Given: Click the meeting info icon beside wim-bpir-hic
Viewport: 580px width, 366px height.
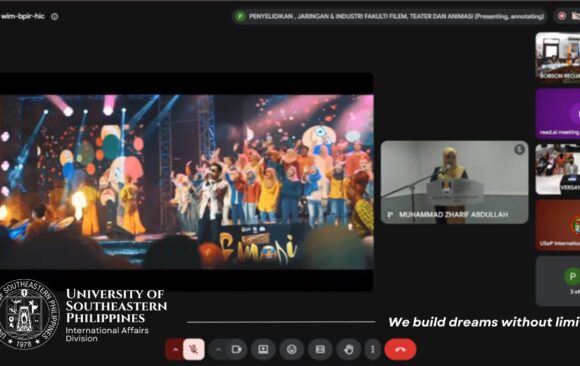Looking at the screenshot, I should [55, 16].
